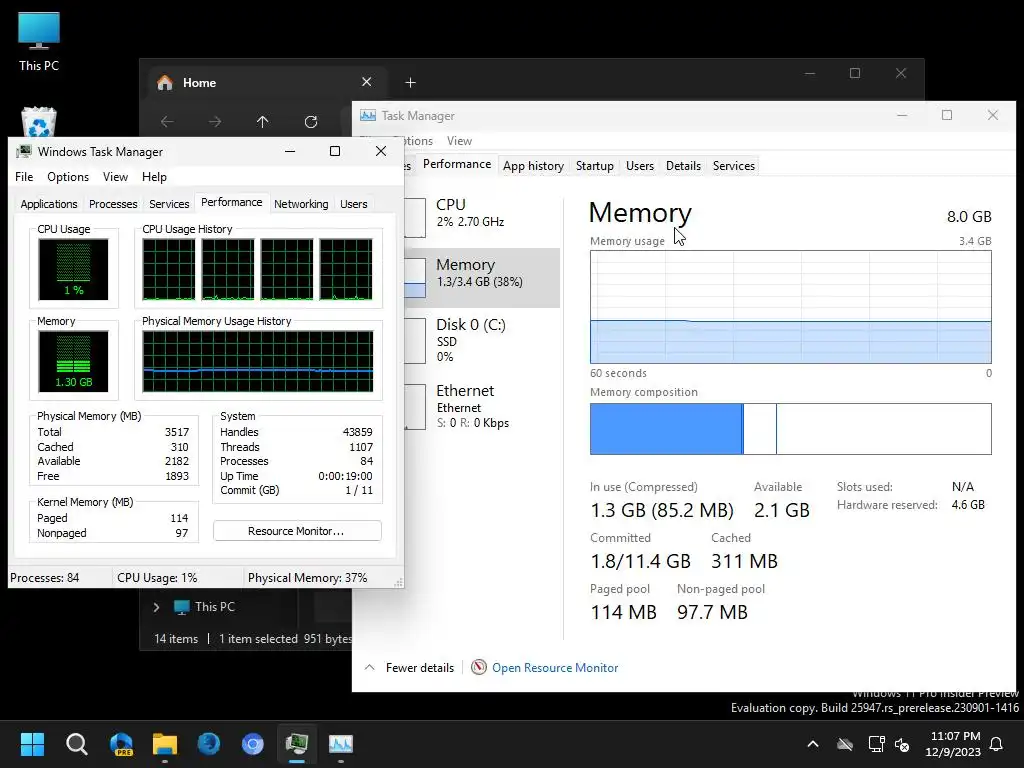The width and height of the screenshot is (1024, 768).
Task: Switch to Startup tab
Action: click(x=594, y=166)
